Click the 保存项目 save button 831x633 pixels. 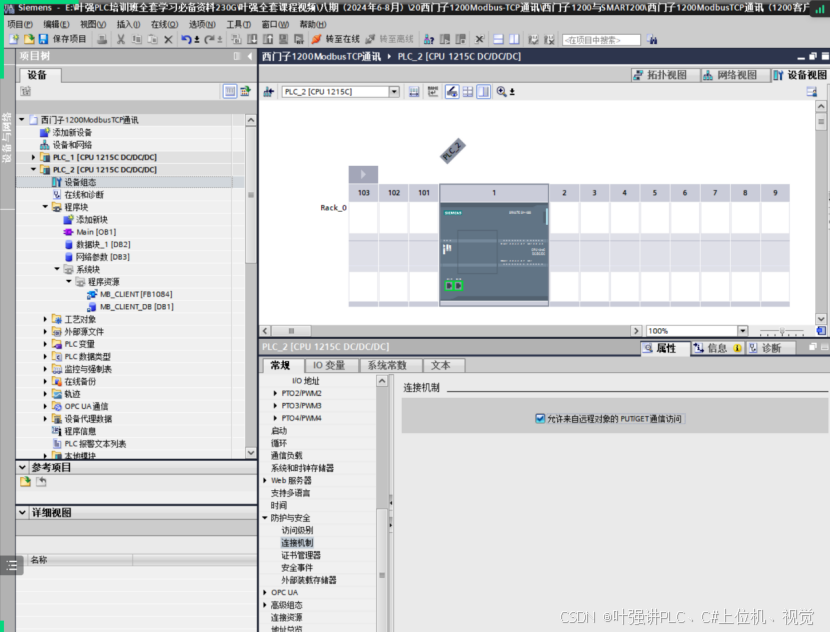(63, 39)
